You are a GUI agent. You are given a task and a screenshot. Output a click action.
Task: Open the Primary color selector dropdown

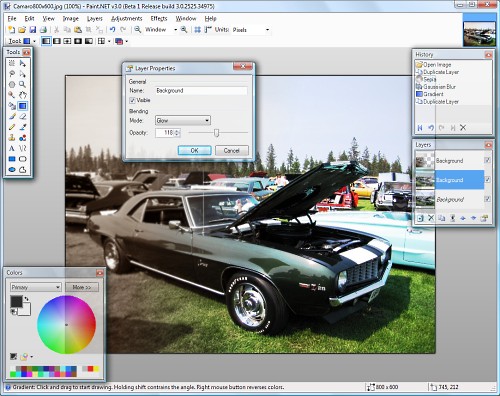(x=36, y=287)
